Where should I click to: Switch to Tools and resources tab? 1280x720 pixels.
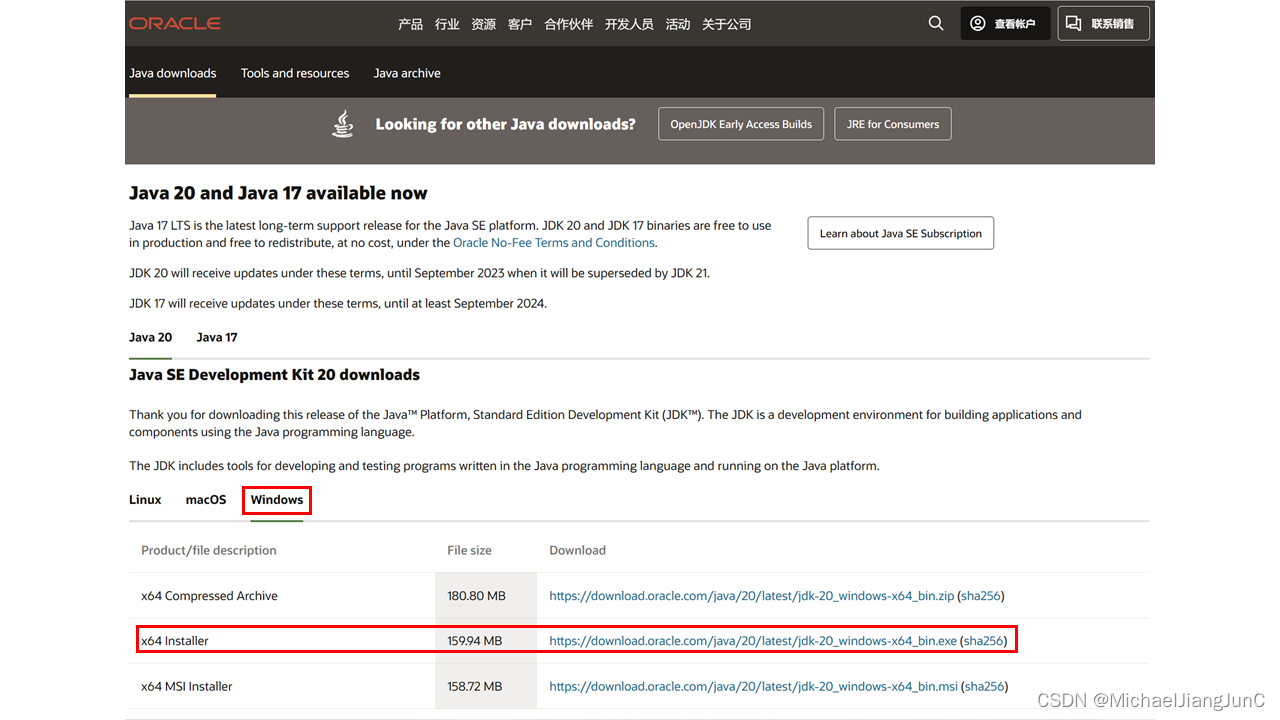pos(295,73)
